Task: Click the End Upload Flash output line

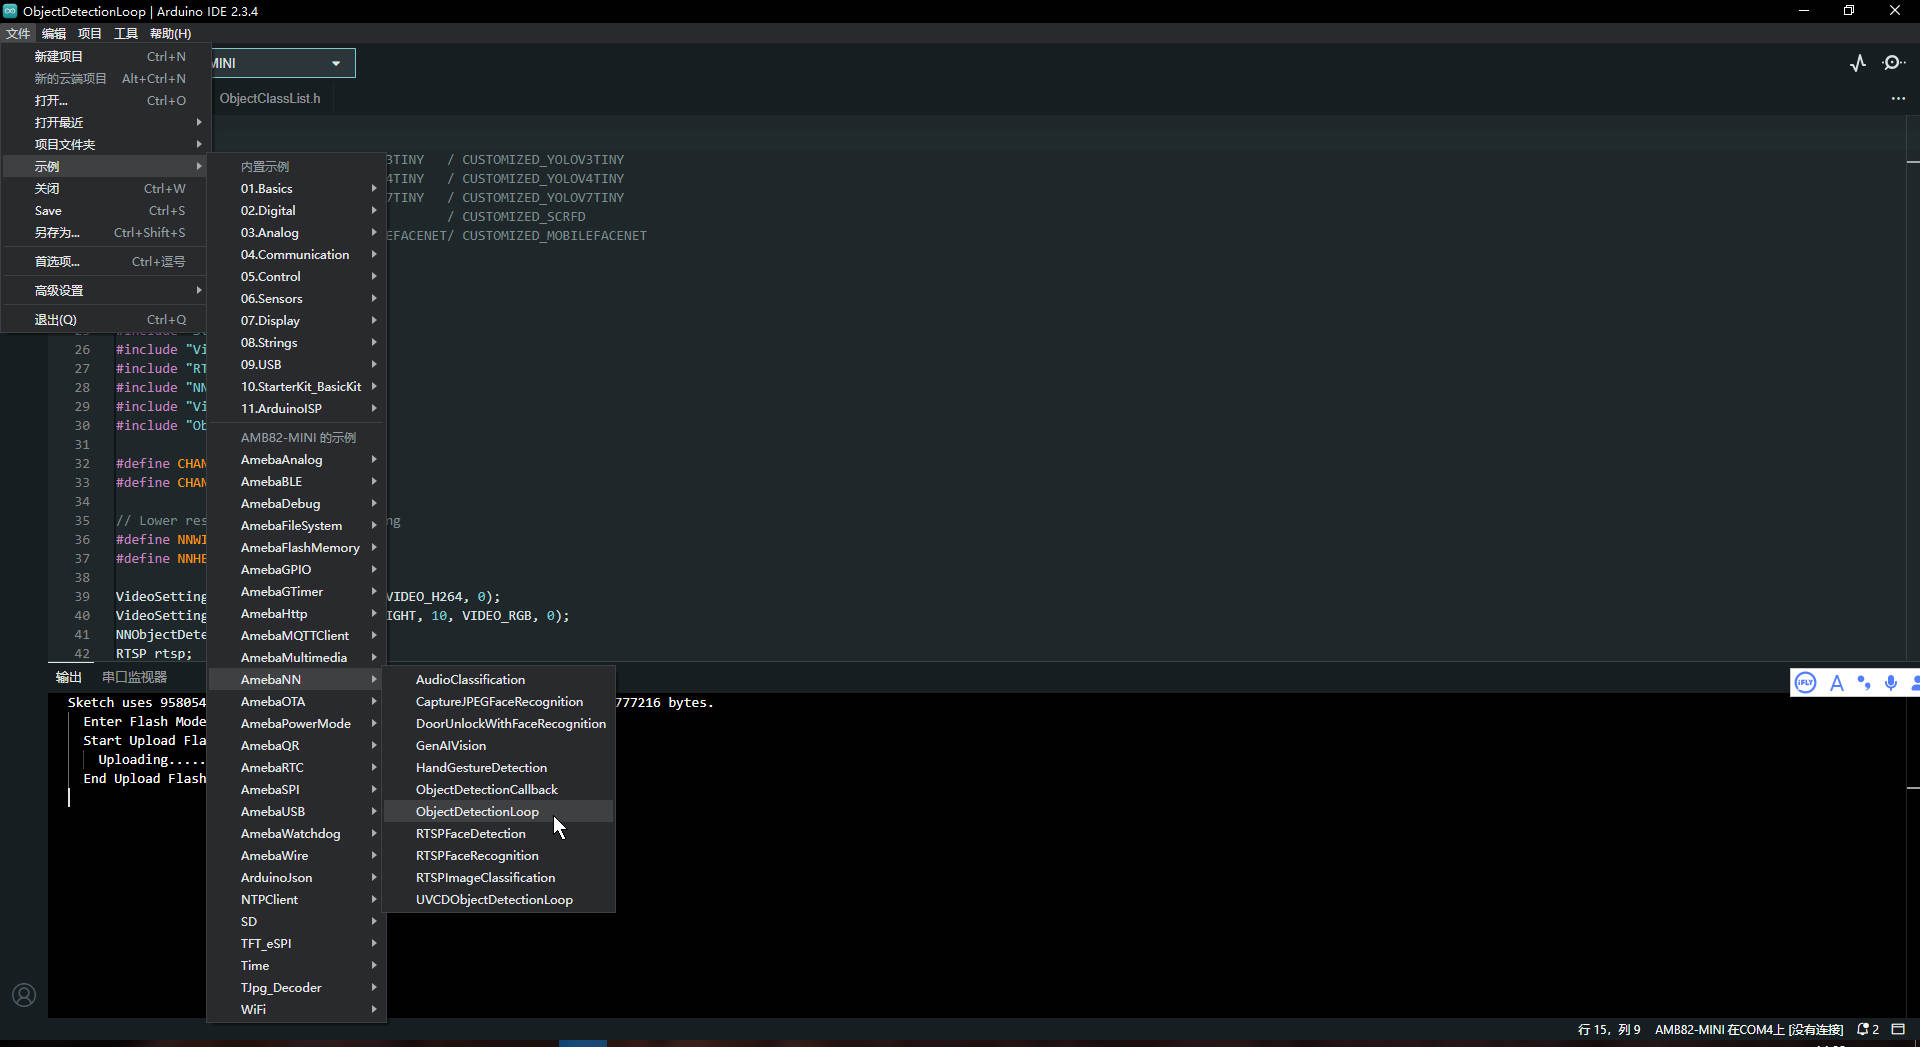Action: [x=144, y=778]
